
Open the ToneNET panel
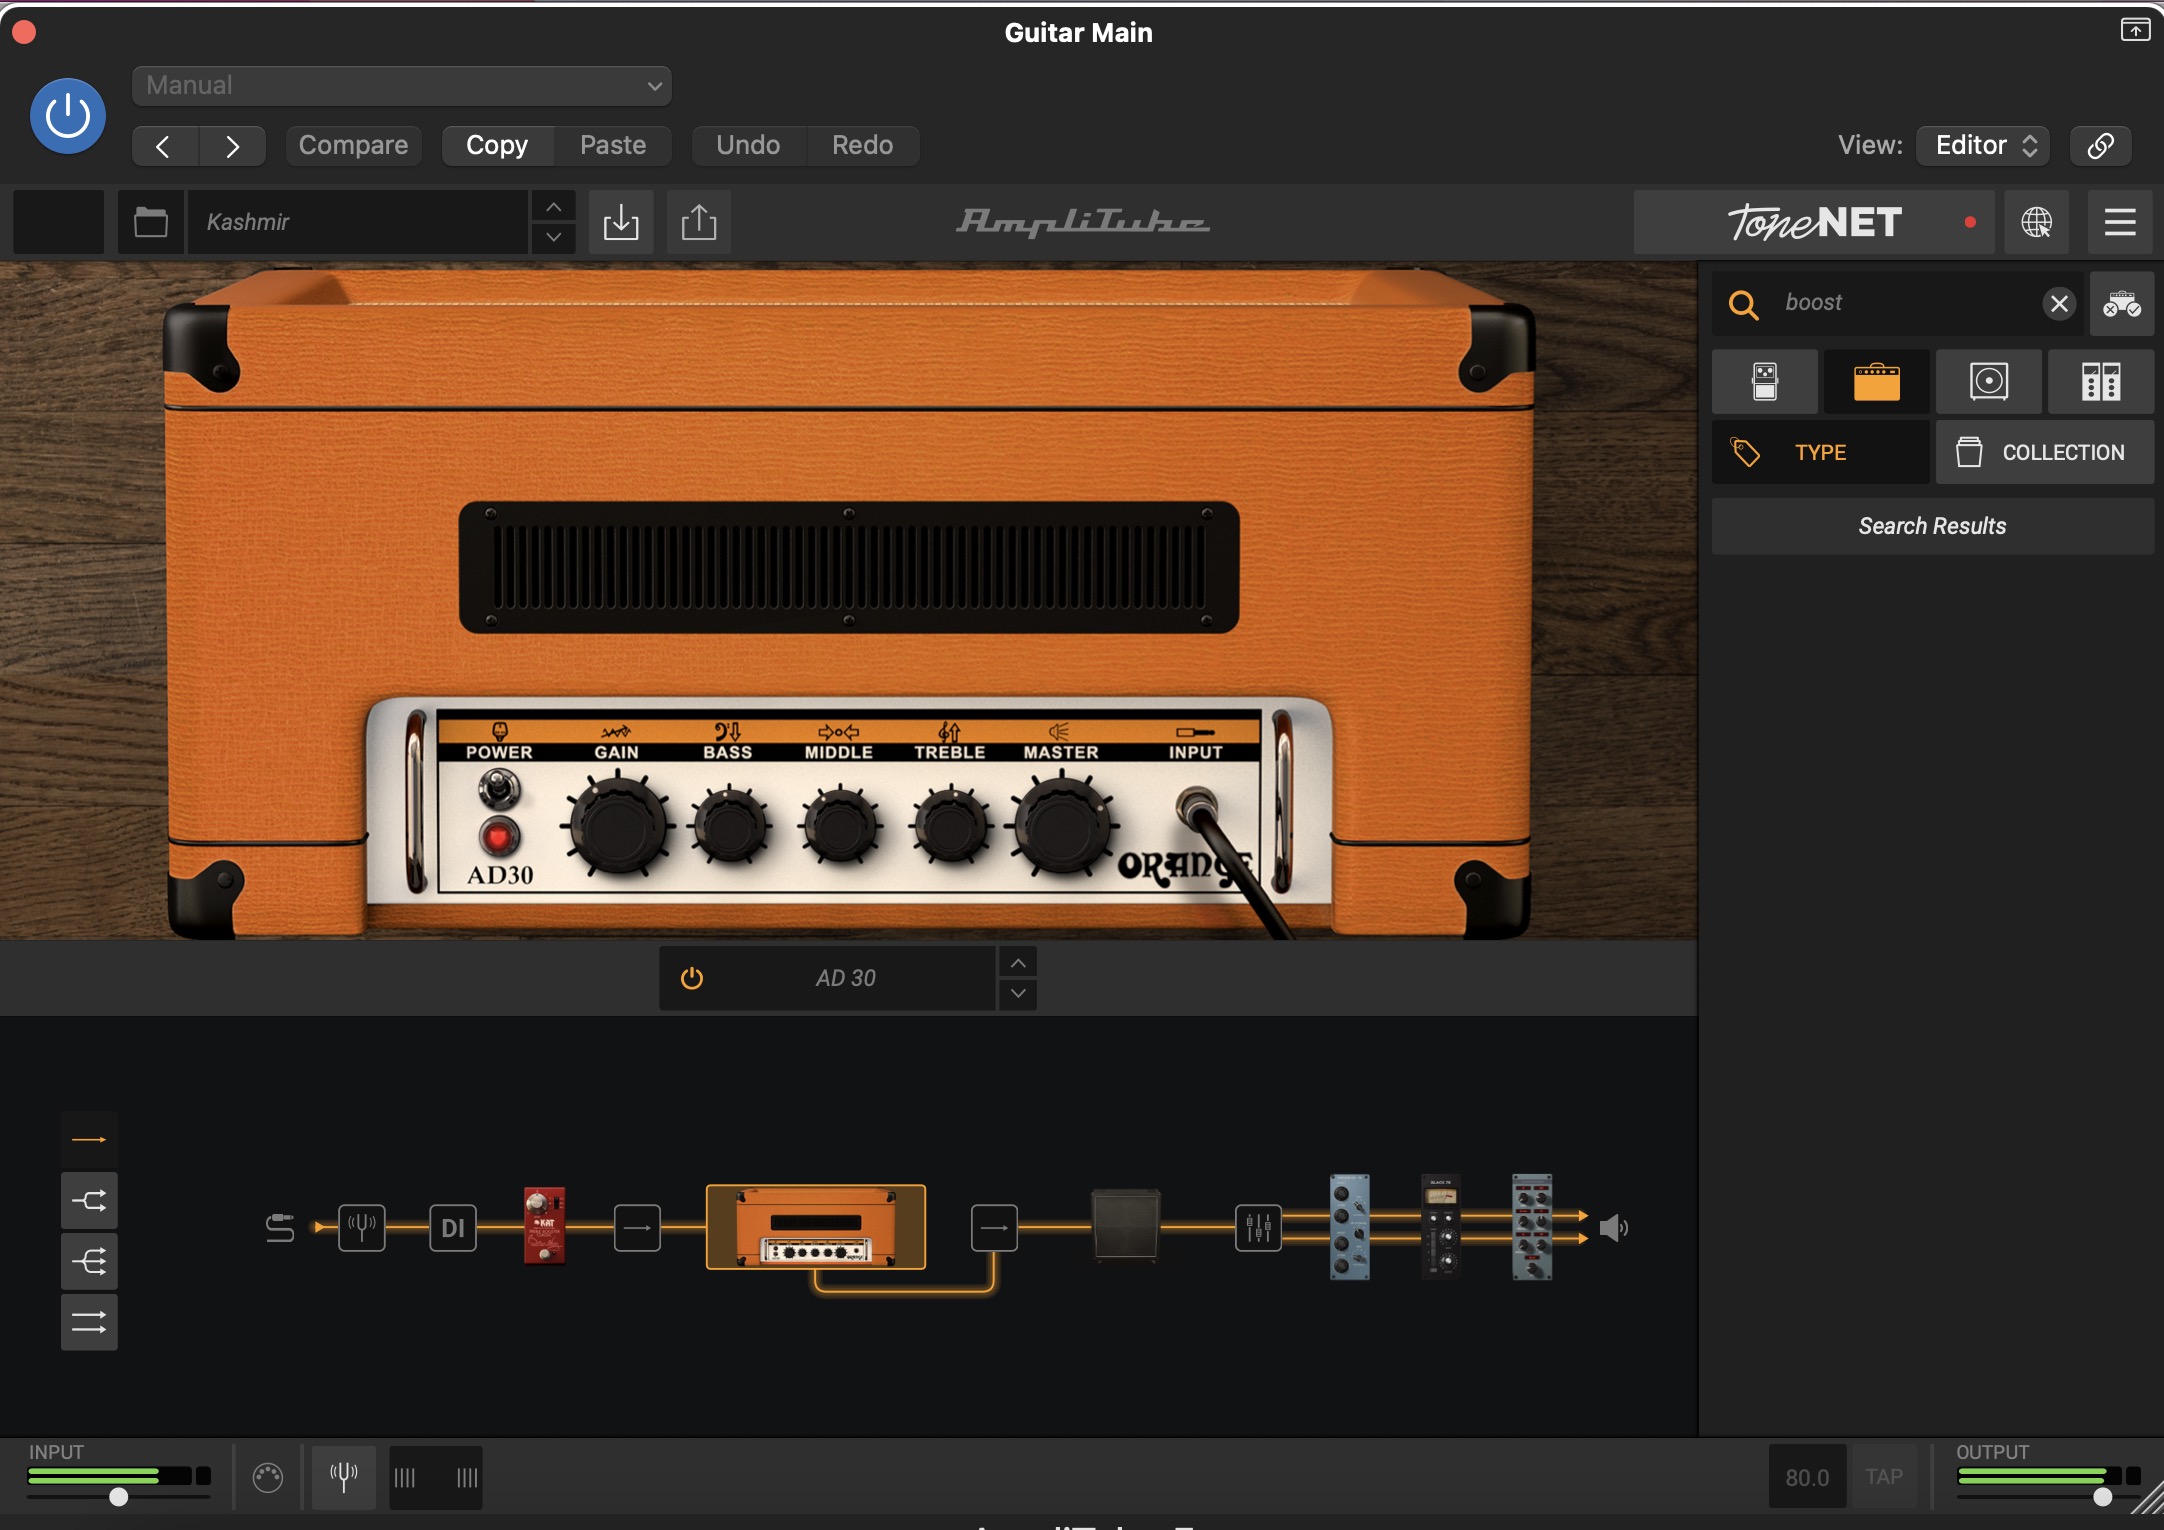tap(1814, 222)
